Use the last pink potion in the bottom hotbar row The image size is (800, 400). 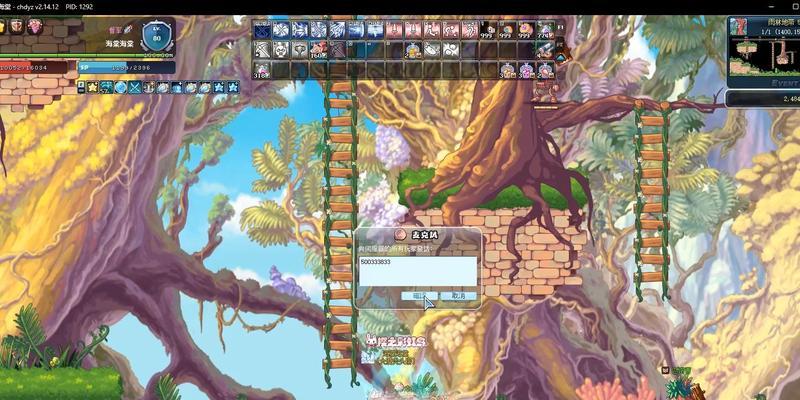click(545, 70)
